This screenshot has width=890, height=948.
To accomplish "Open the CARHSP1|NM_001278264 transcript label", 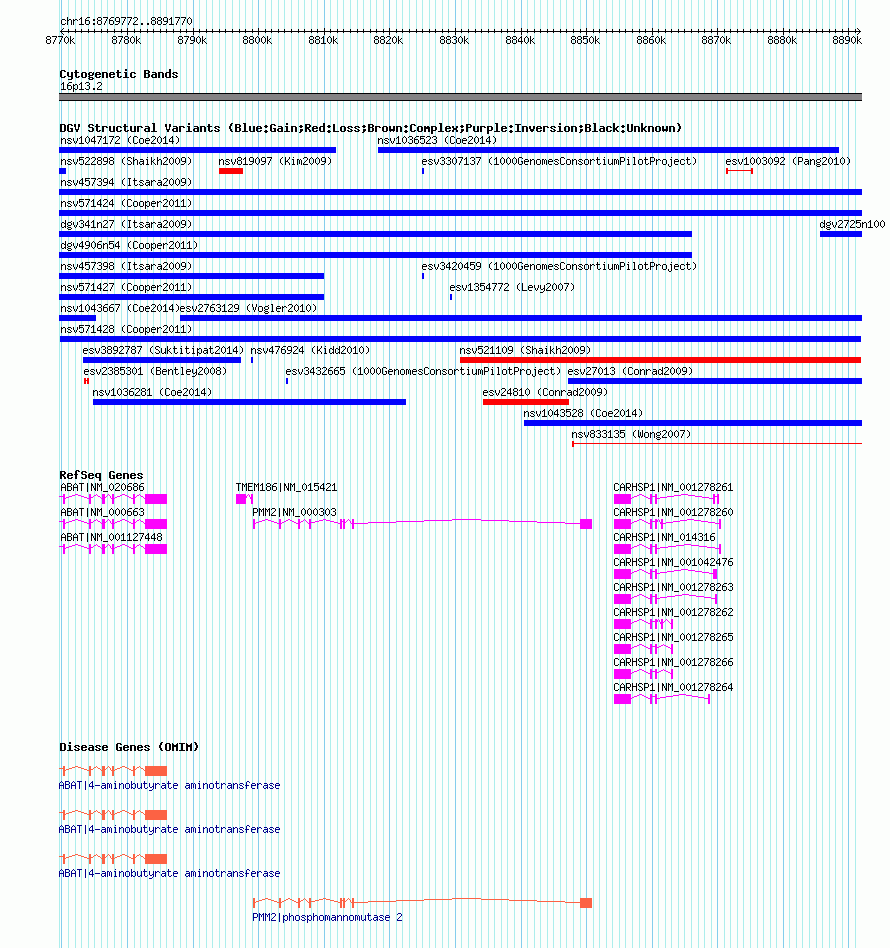I will click(673, 687).
